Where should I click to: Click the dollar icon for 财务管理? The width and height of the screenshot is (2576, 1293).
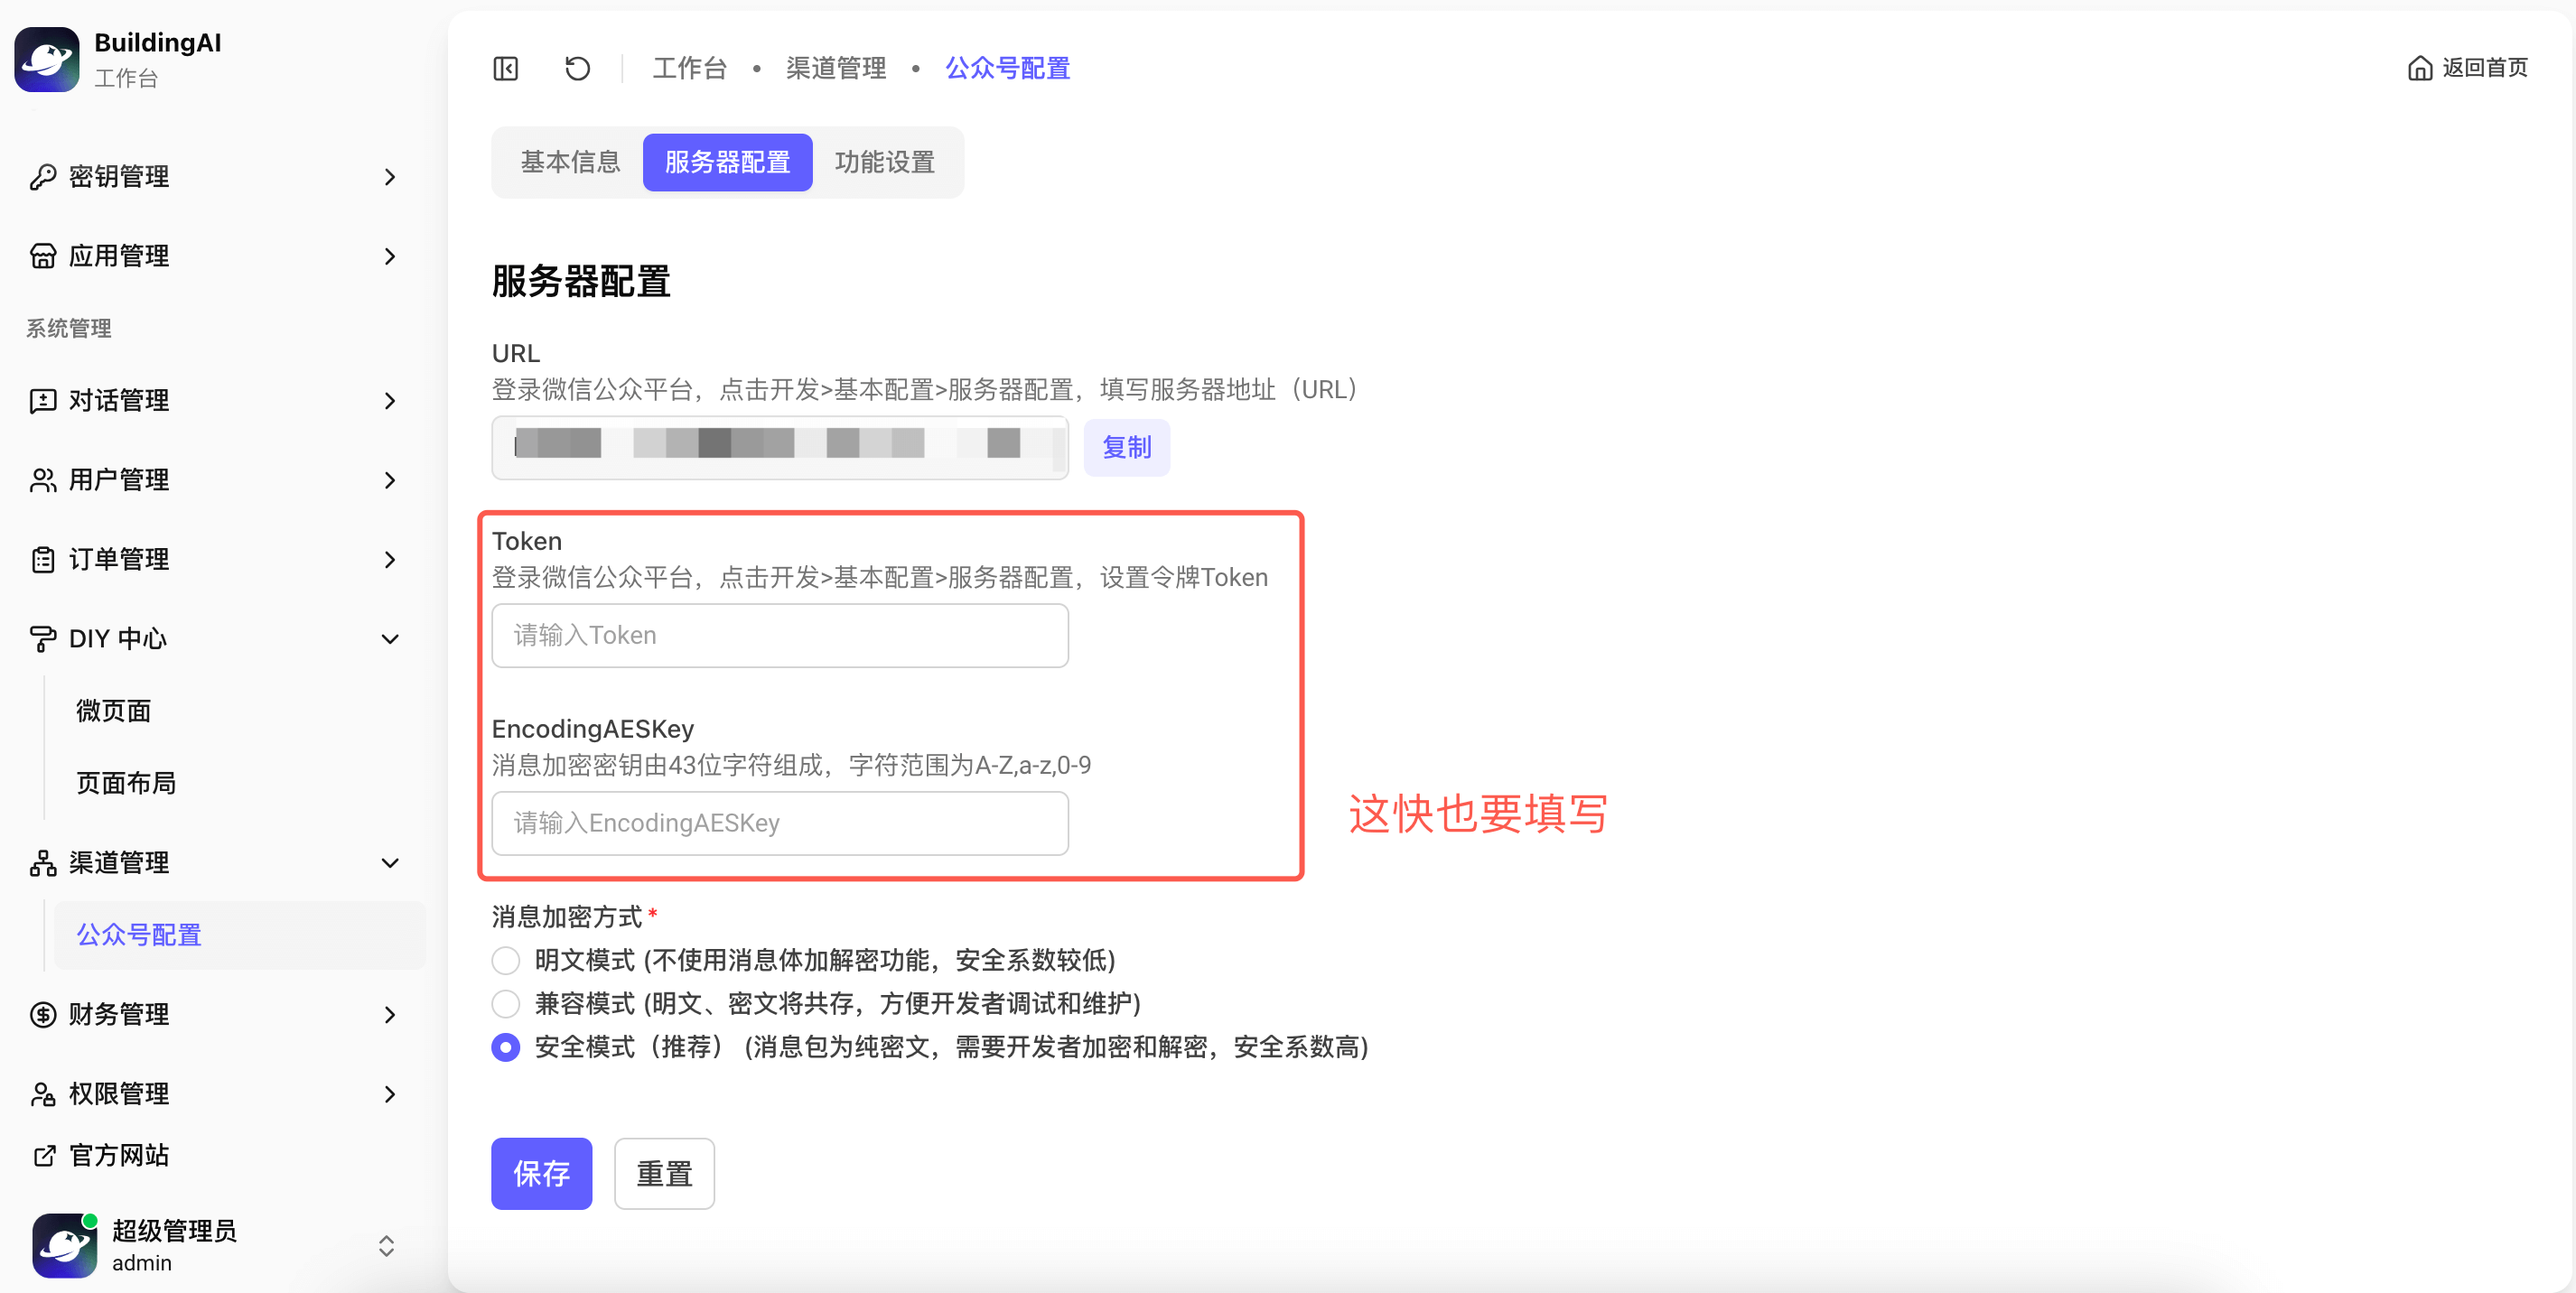[43, 1015]
